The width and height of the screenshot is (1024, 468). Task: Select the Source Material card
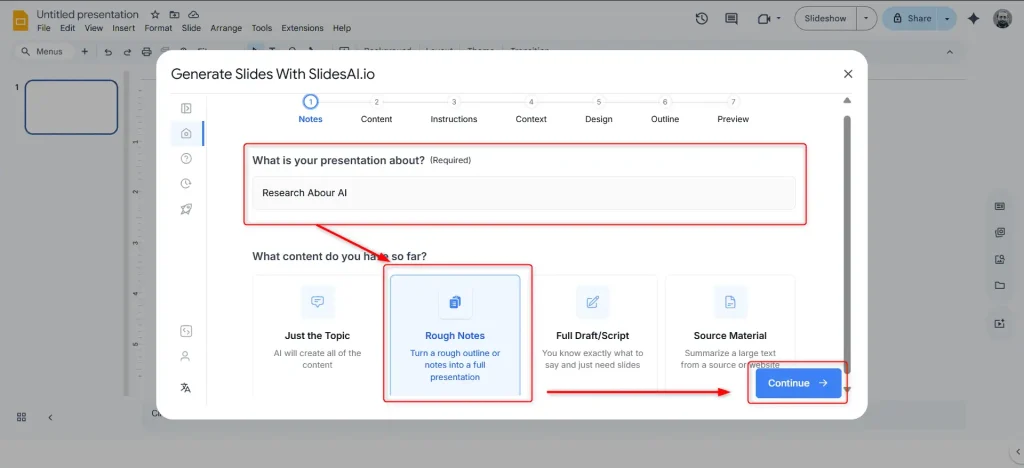tap(730, 335)
